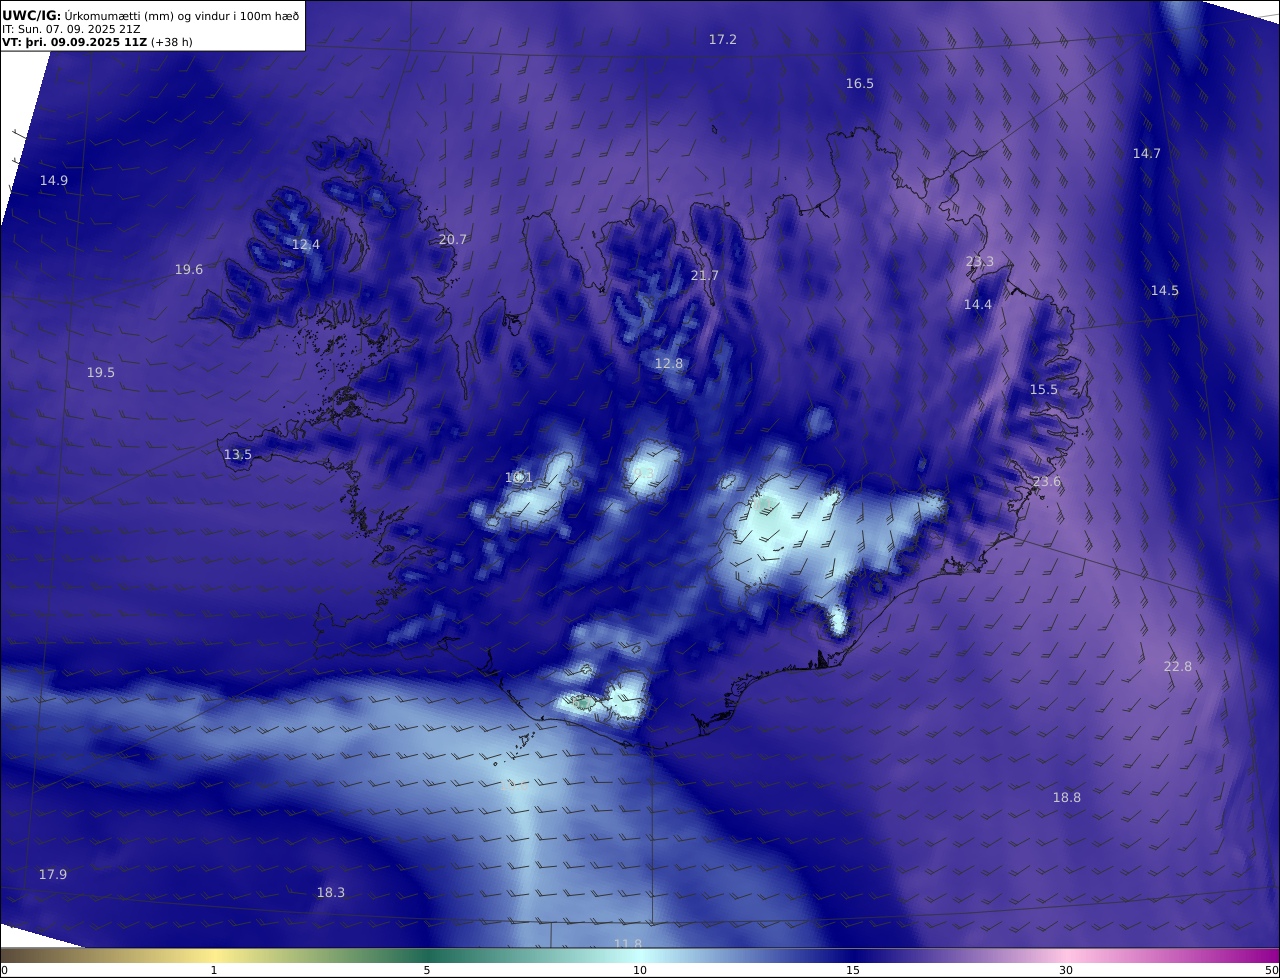The image size is (1280, 978).
Task: Select the 12.4 value over the Westfjords
Action: [306, 244]
